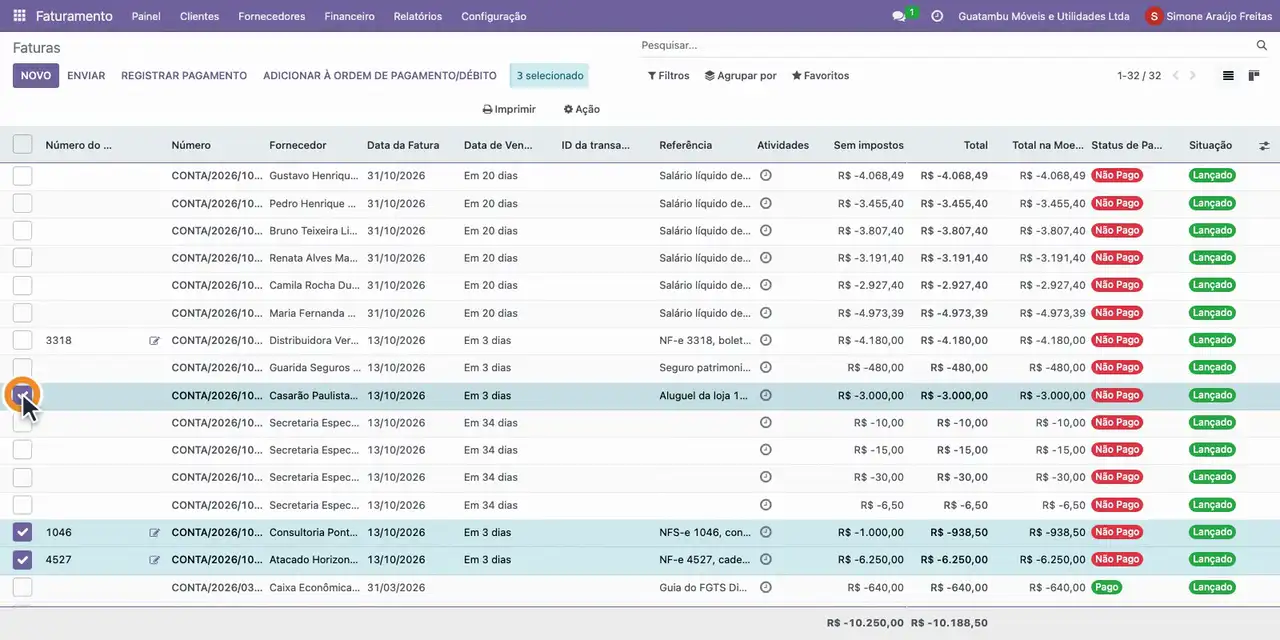Toggle the select-all header checkbox
The height and width of the screenshot is (640, 1280).
pos(22,144)
